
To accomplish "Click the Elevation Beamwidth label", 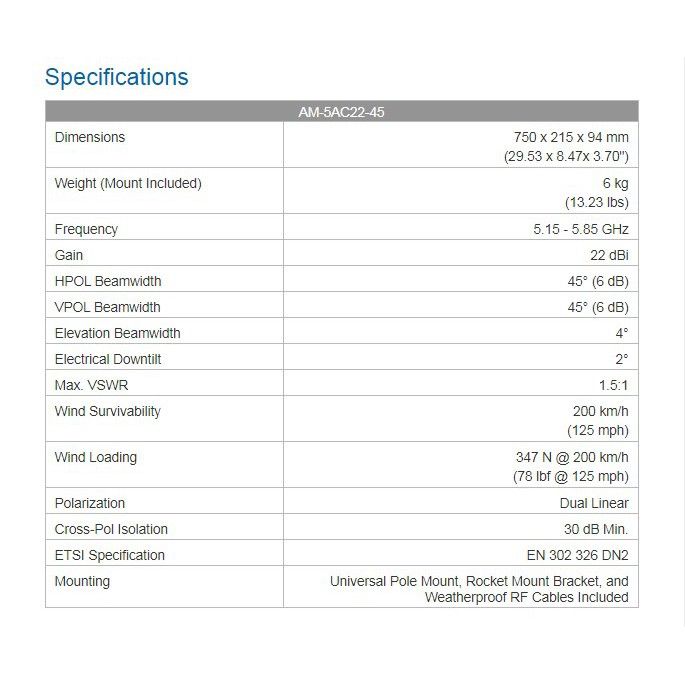I will (x=118, y=333).
